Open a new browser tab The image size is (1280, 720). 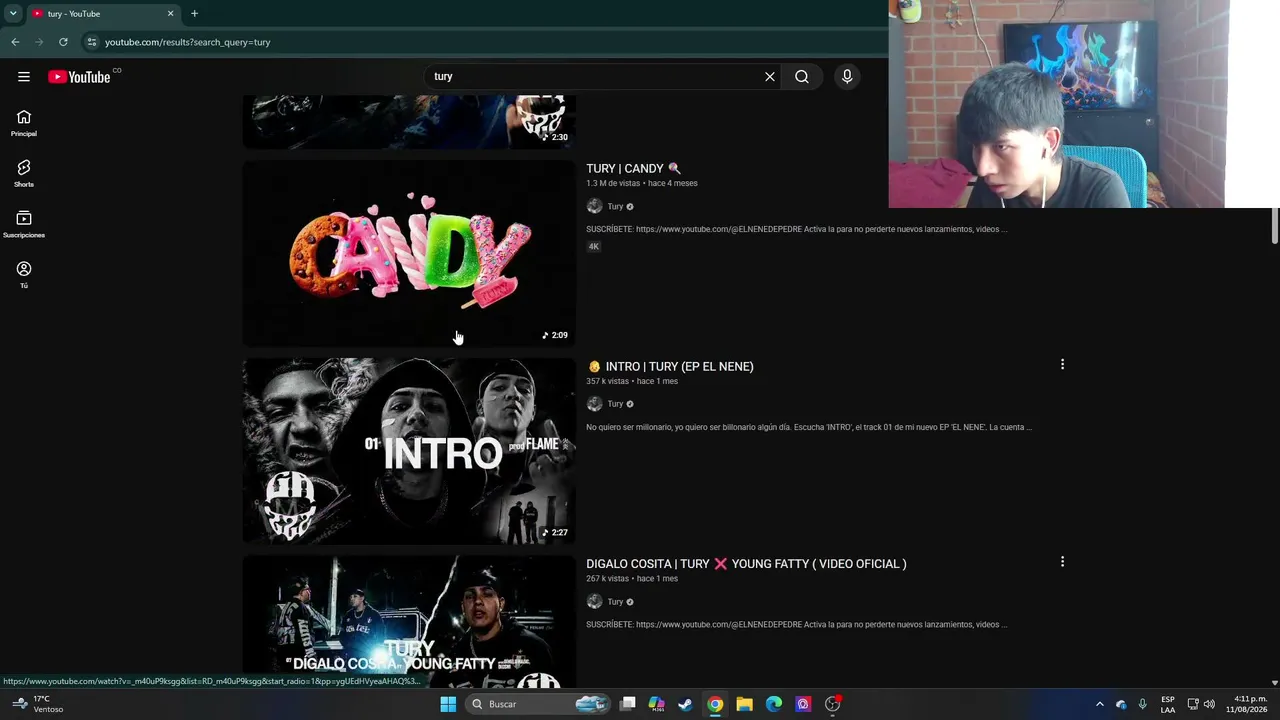tap(194, 14)
